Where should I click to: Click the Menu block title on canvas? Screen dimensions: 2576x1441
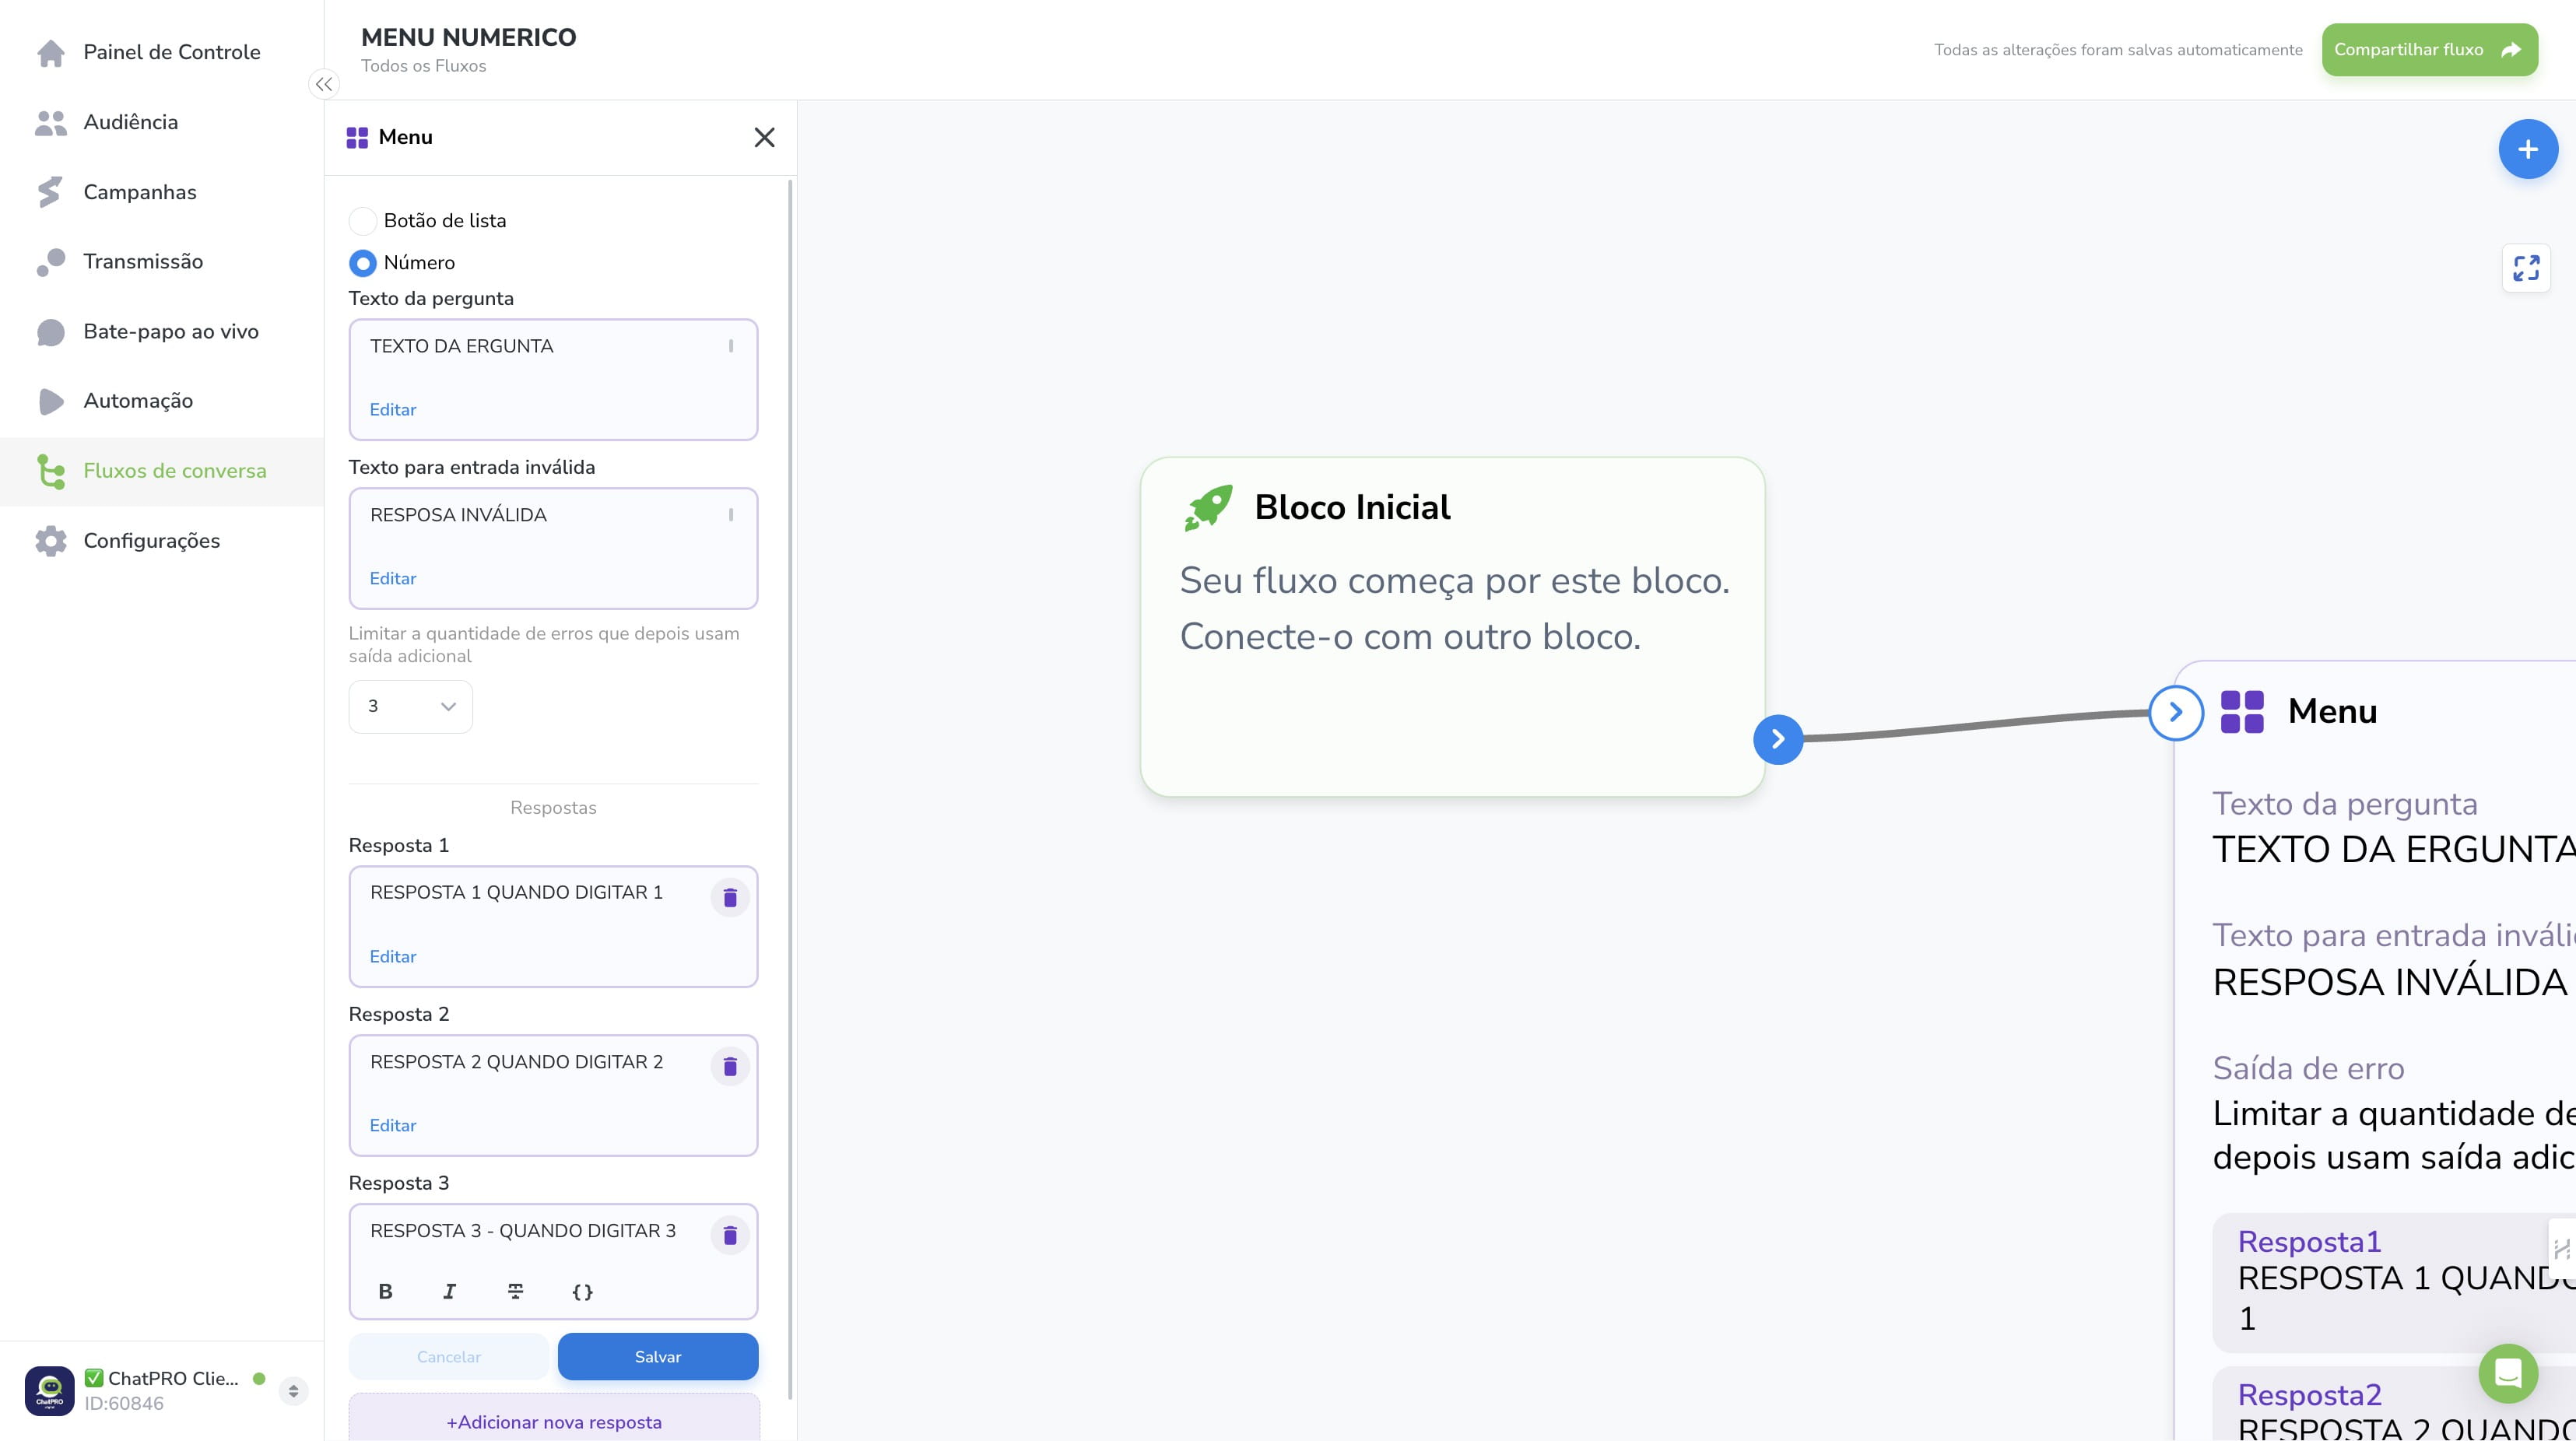coord(2332,712)
